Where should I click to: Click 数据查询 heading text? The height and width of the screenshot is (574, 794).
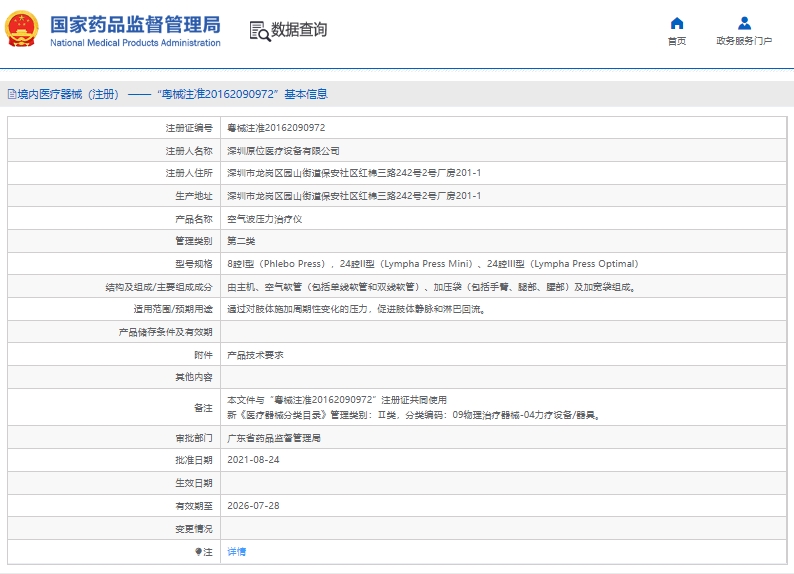(x=299, y=29)
